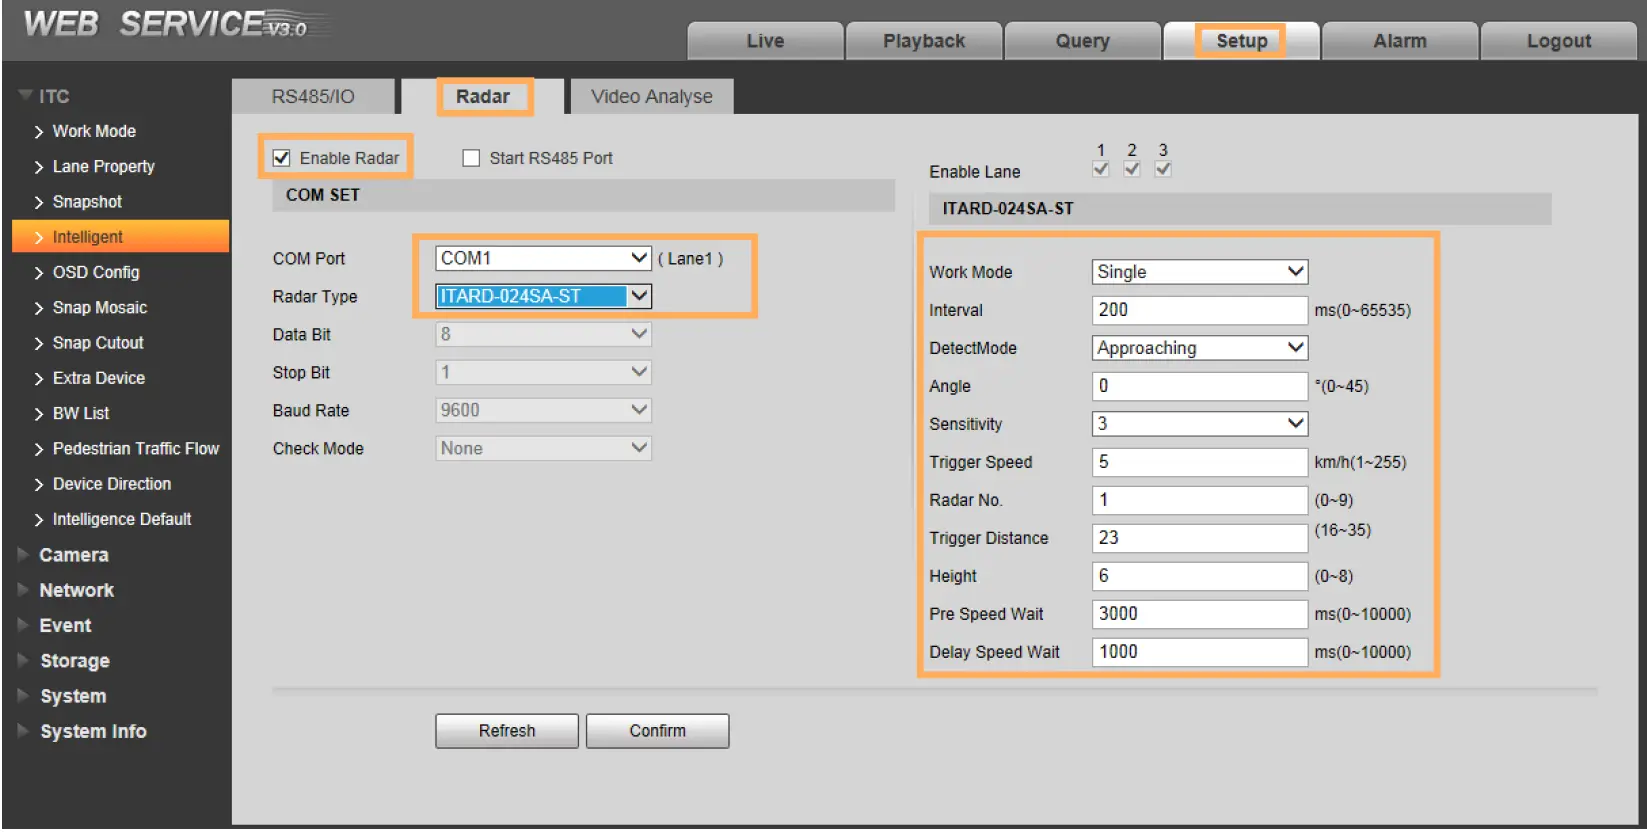Open Snap Mosaic settings
This screenshot has width=1647, height=832.
(100, 308)
